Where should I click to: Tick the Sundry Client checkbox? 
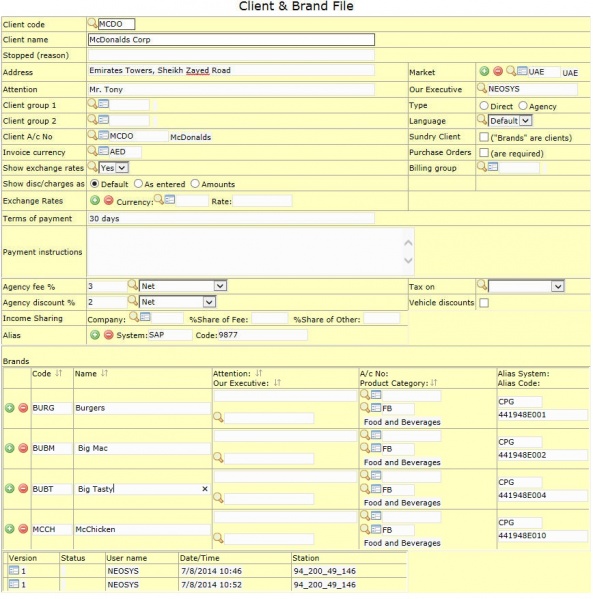pyautogui.click(x=484, y=137)
